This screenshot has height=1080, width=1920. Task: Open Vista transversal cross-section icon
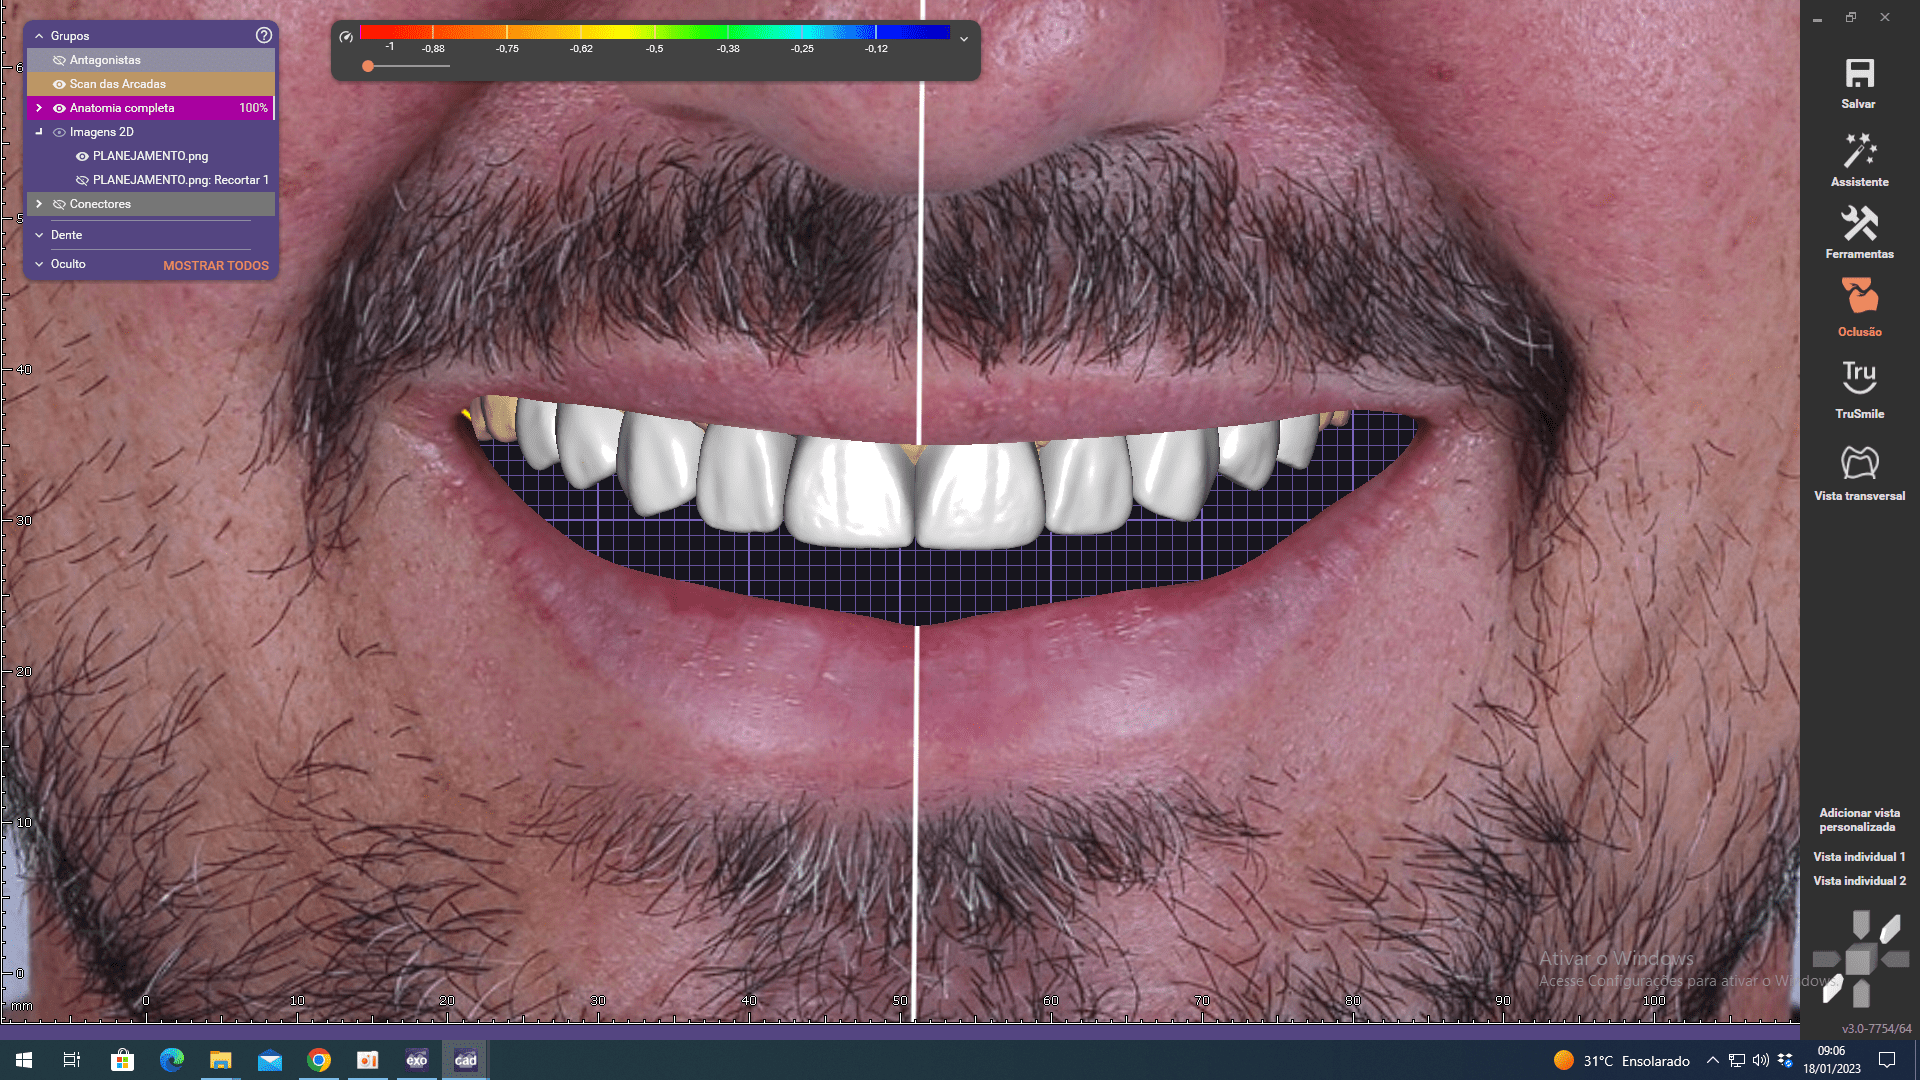click(x=1859, y=462)
